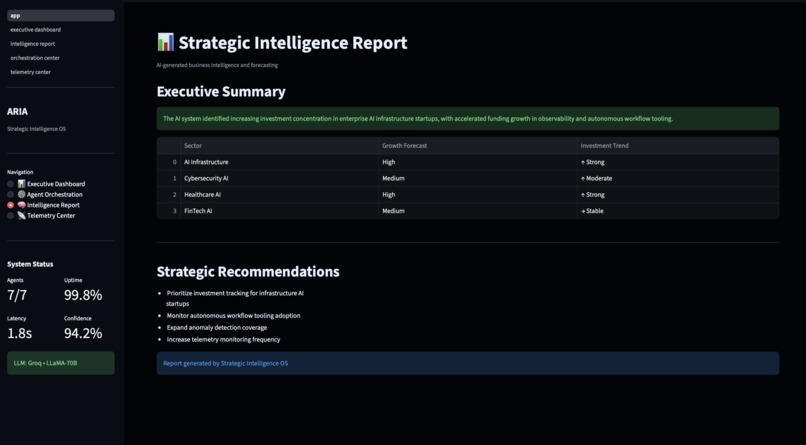Click the green executive summary message box

point(468,119)
